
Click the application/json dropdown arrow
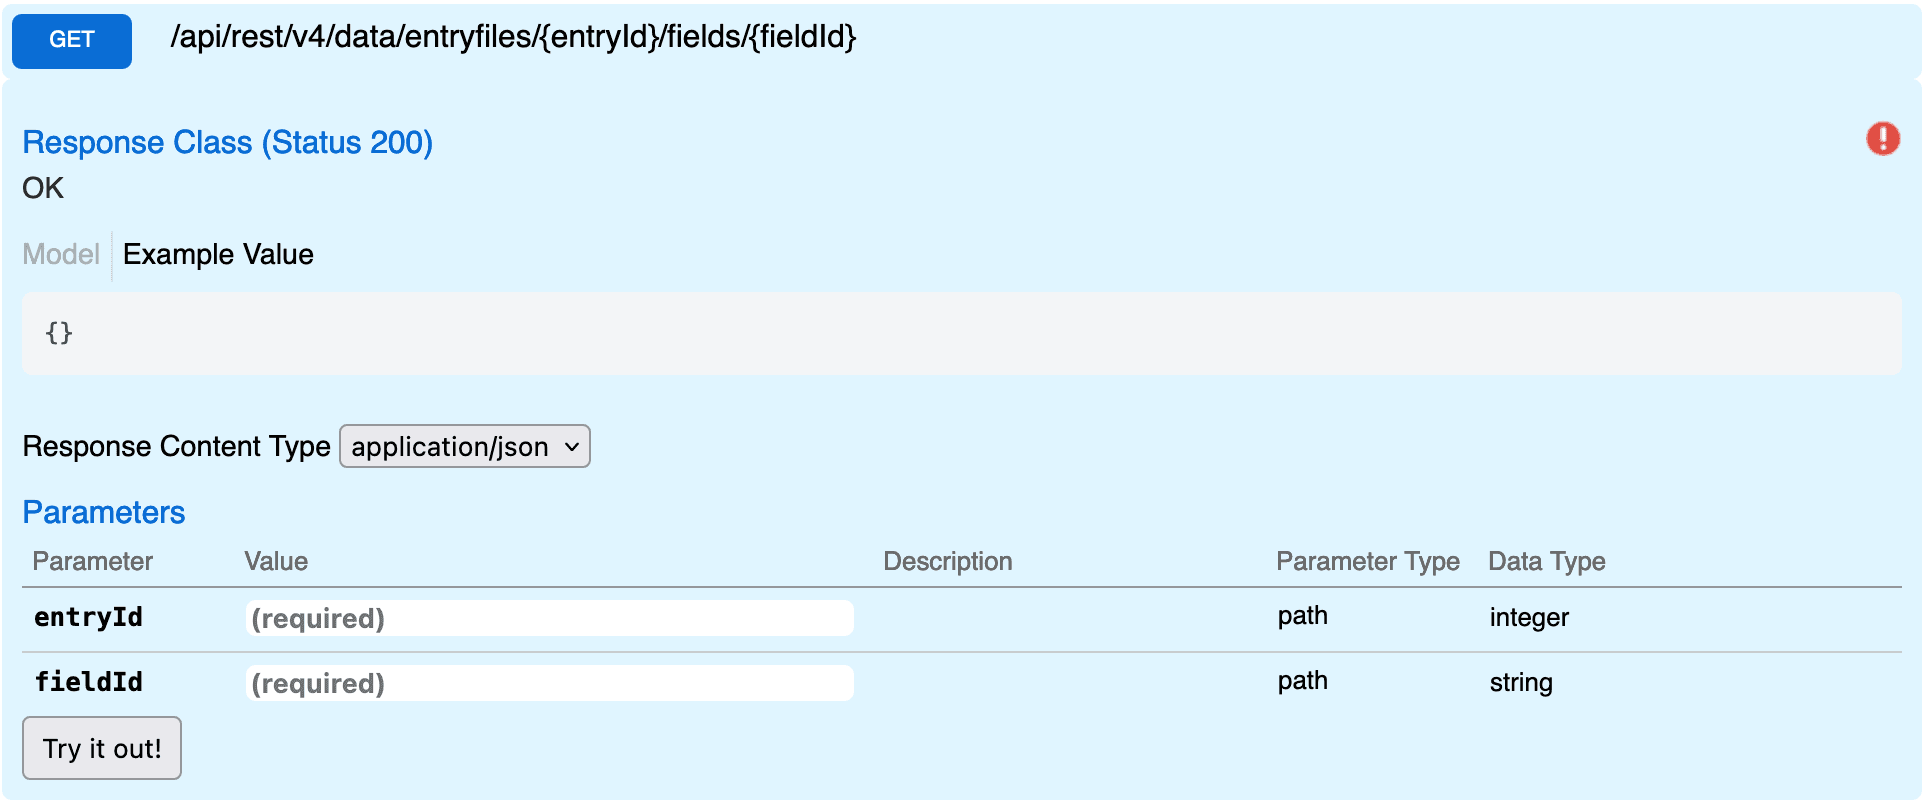[572, 447]
